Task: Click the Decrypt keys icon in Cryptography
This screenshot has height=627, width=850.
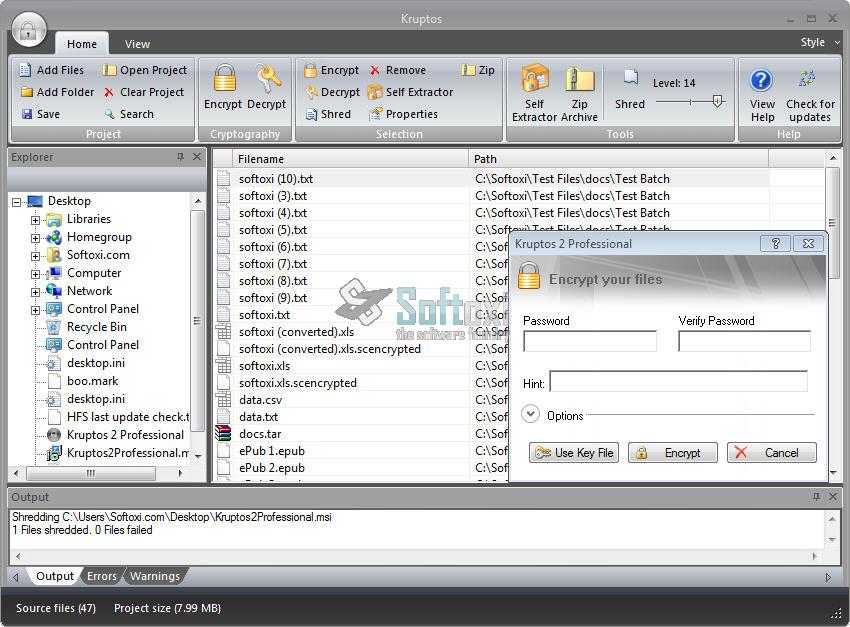Action: [267, 80]
